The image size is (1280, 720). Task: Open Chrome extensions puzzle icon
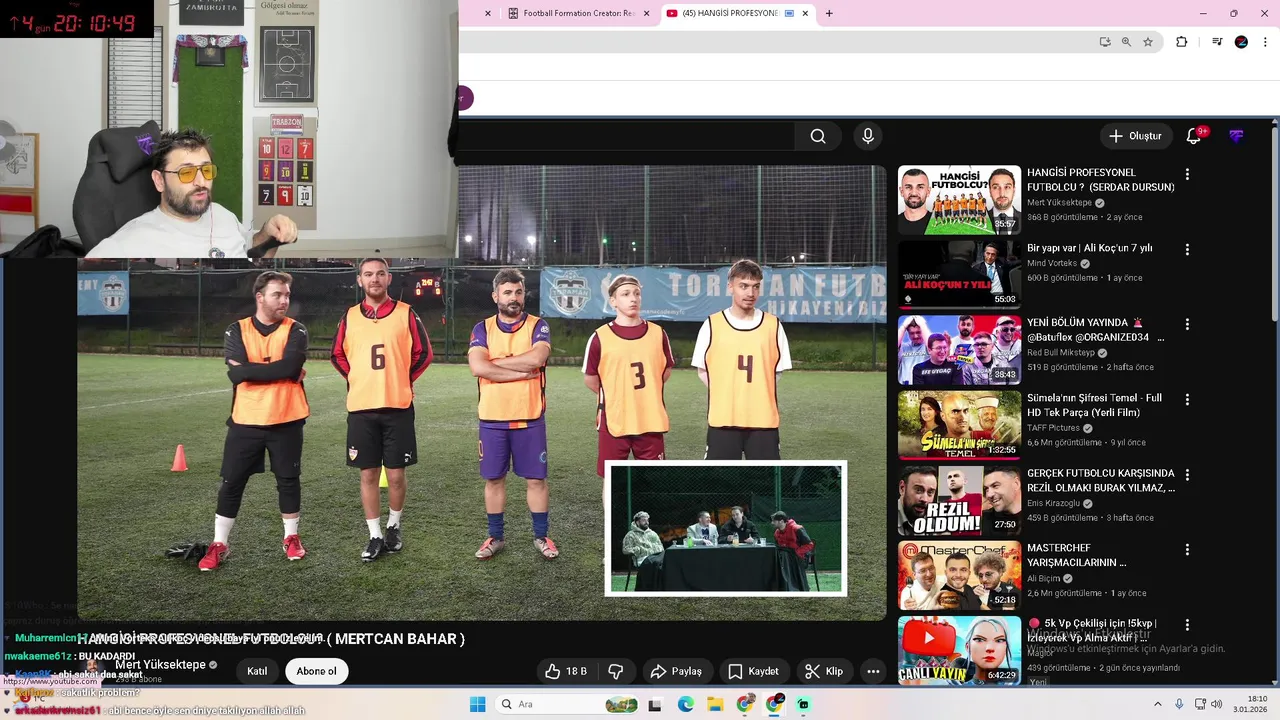pos(1182,42)
